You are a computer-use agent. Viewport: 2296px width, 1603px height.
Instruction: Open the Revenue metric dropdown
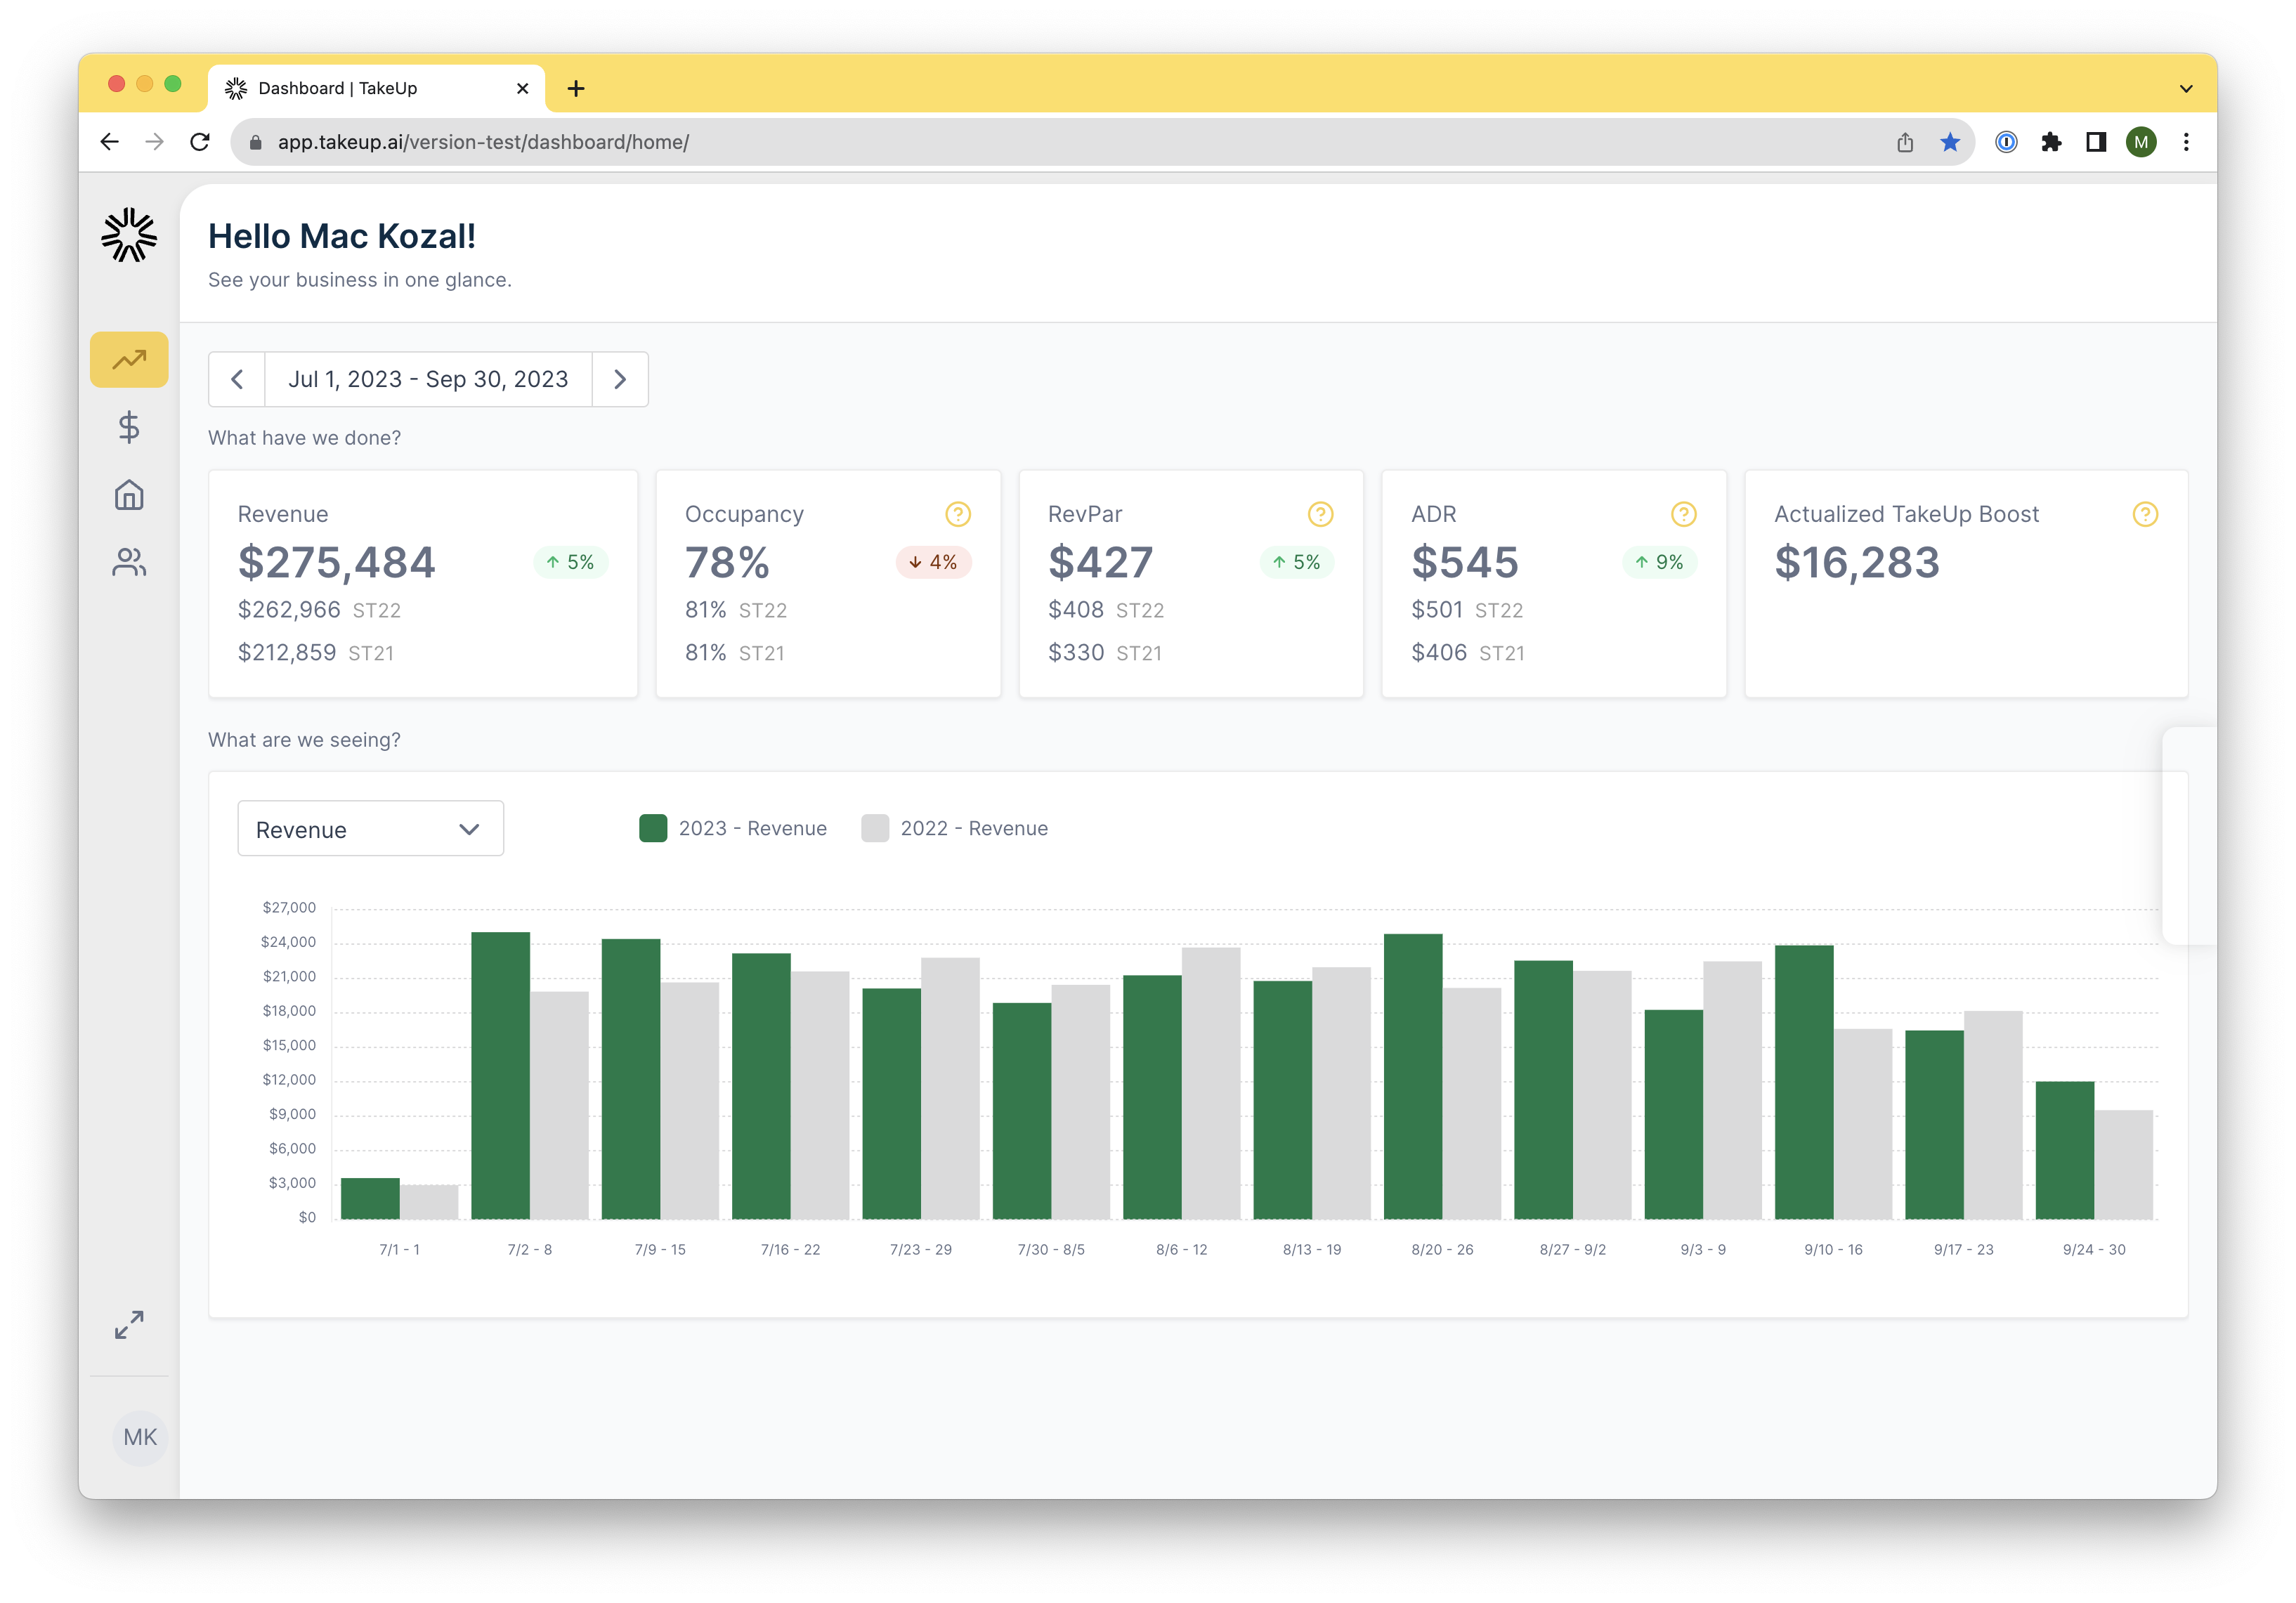coord(370,829)
